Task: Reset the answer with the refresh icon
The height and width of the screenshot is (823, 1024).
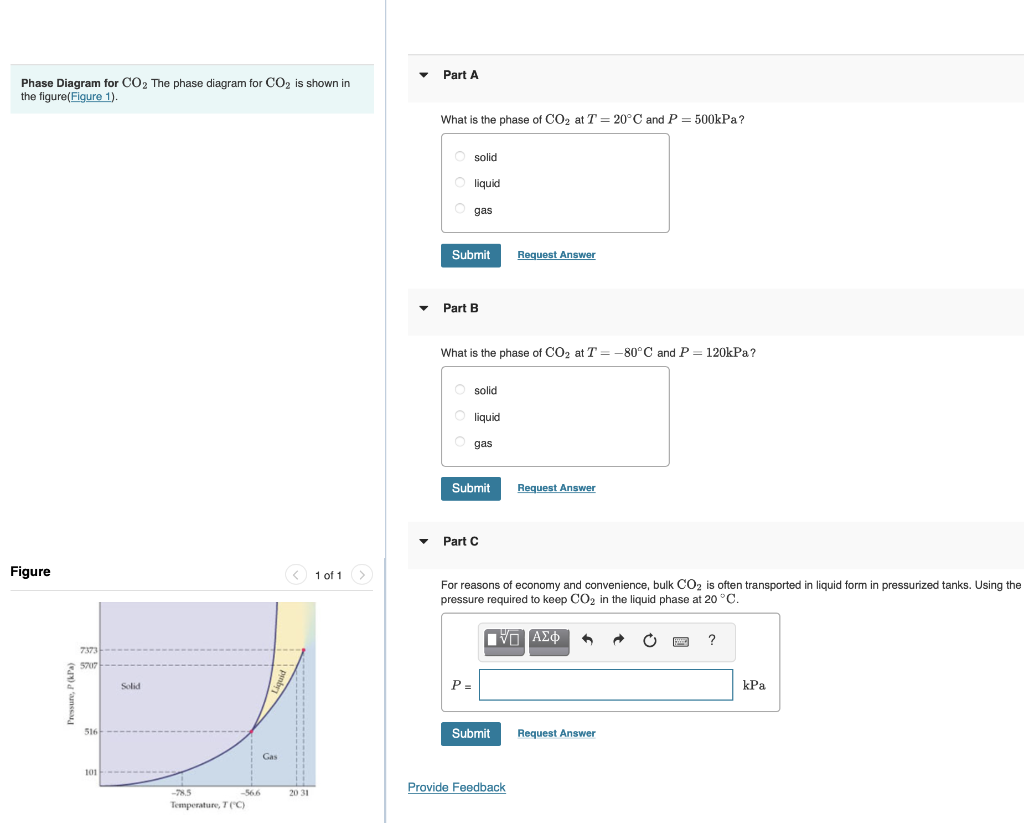Action: pos(649,640)
